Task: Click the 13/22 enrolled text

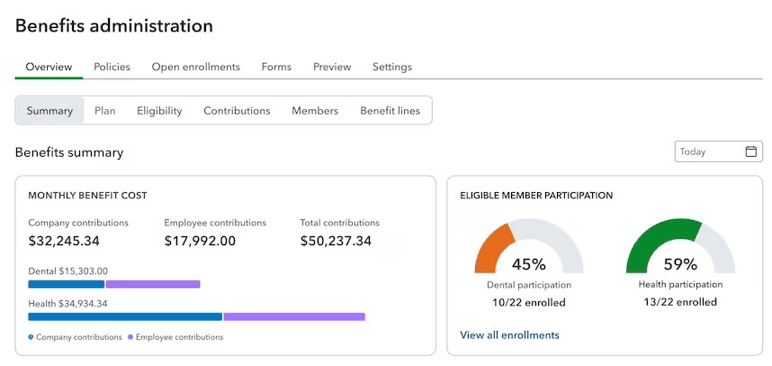Action: 680,302
